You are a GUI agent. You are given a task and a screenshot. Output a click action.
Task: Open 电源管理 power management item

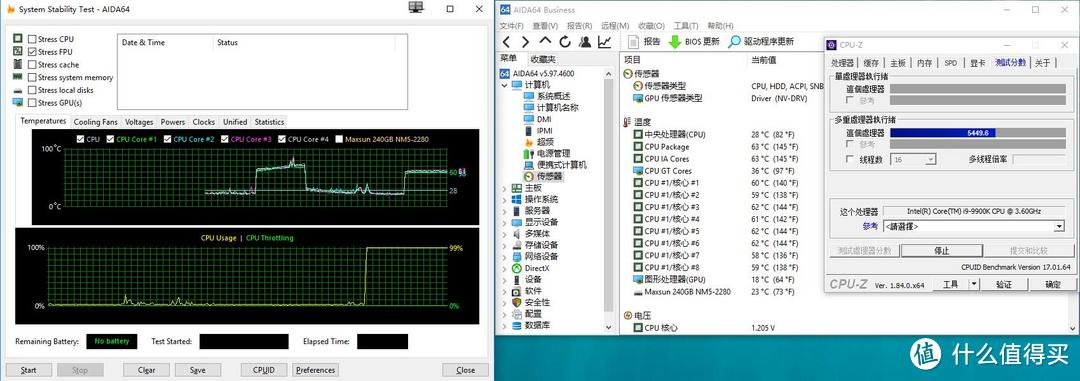click(x=546, y=154)
